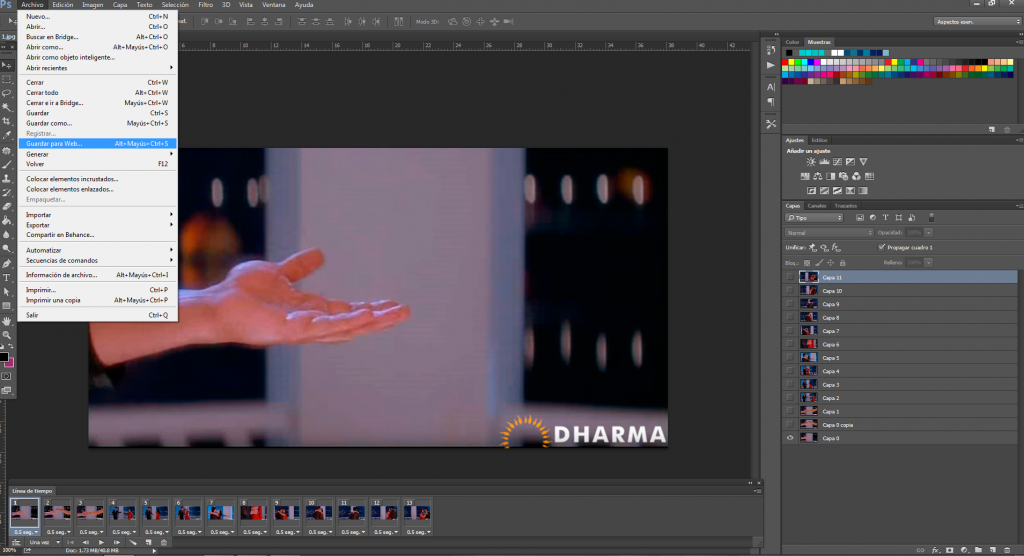Add a Vibrance adjustment triangle icon
The height and width of the screenshot is (556, 1024).
pyautogui.click(x=863, y=162)
